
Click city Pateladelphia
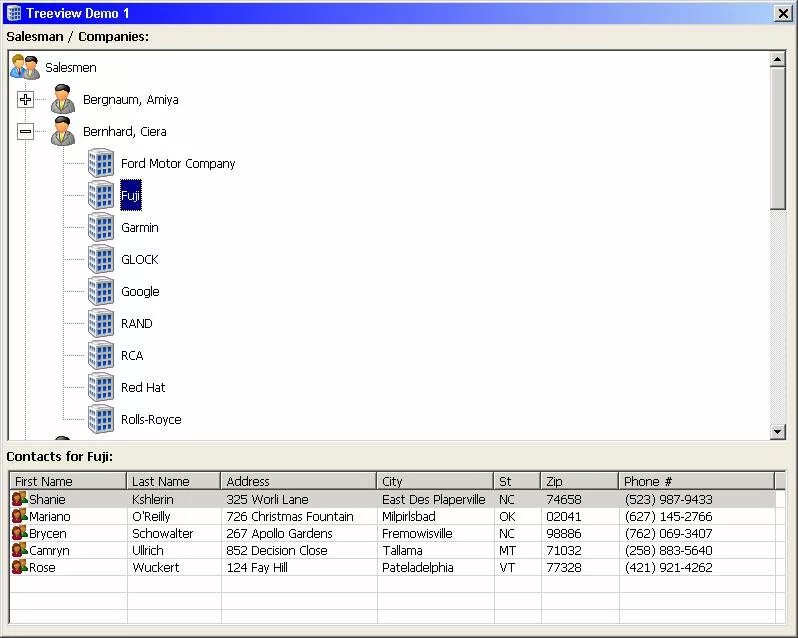pos(417,567)
